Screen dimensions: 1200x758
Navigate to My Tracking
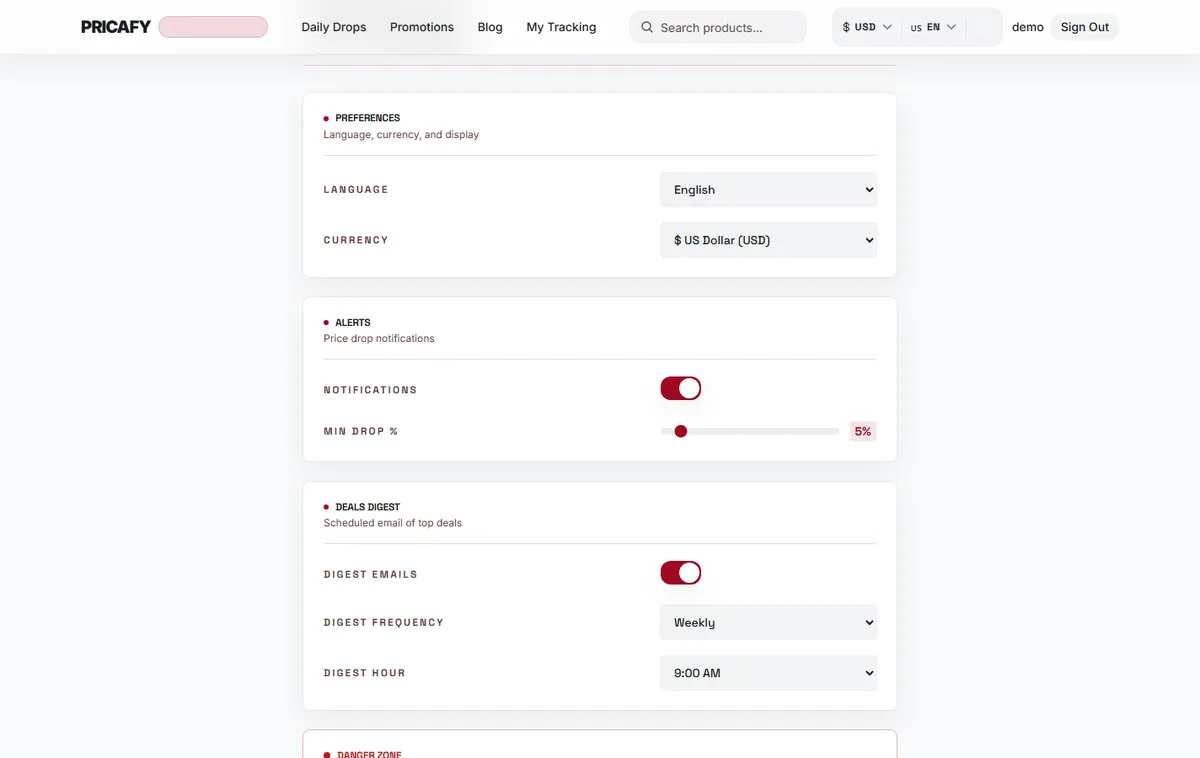561,27
